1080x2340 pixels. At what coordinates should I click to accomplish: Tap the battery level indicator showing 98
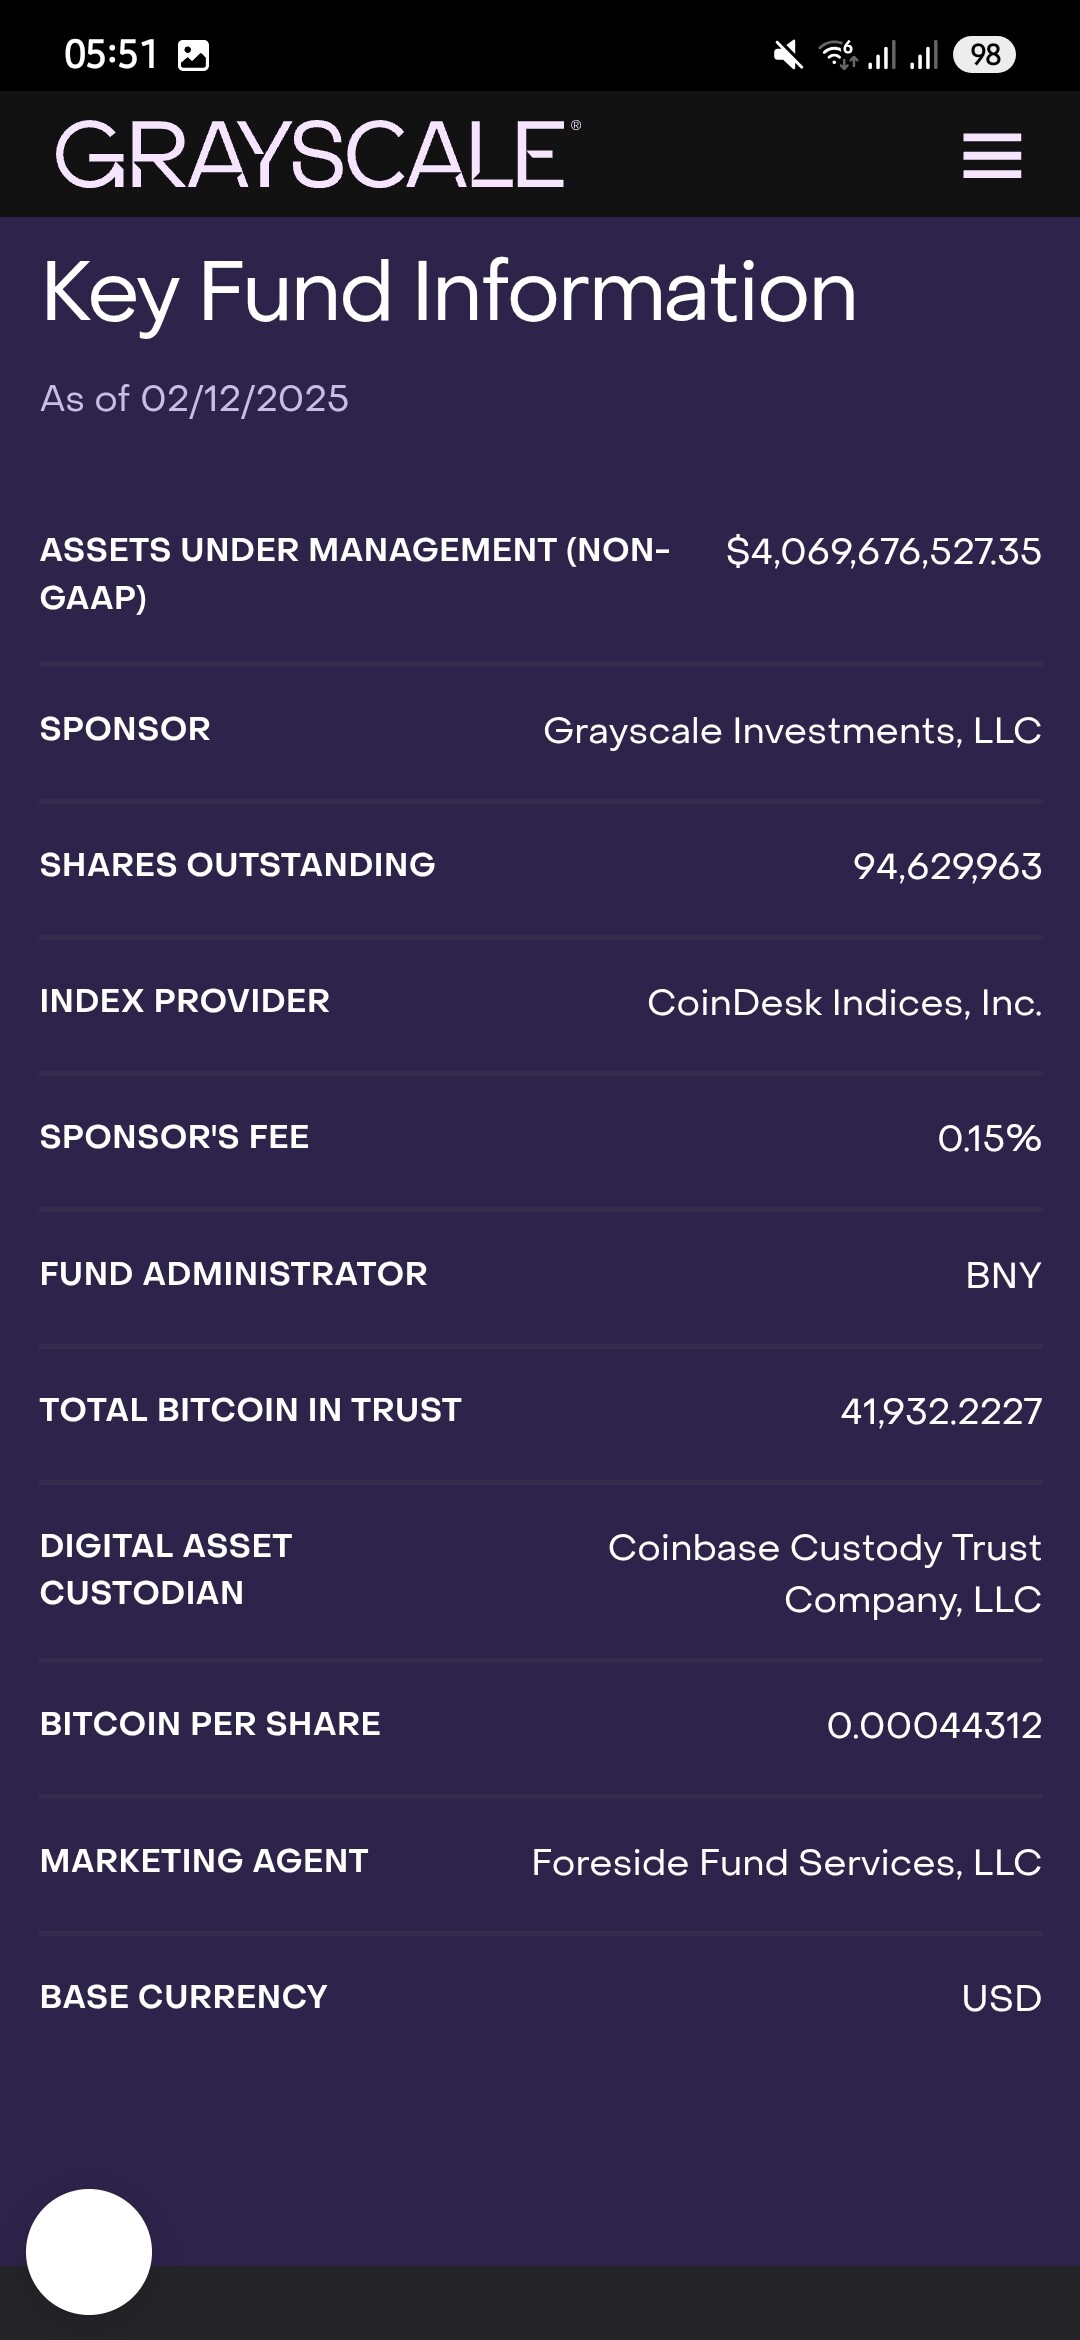point(984,55)
